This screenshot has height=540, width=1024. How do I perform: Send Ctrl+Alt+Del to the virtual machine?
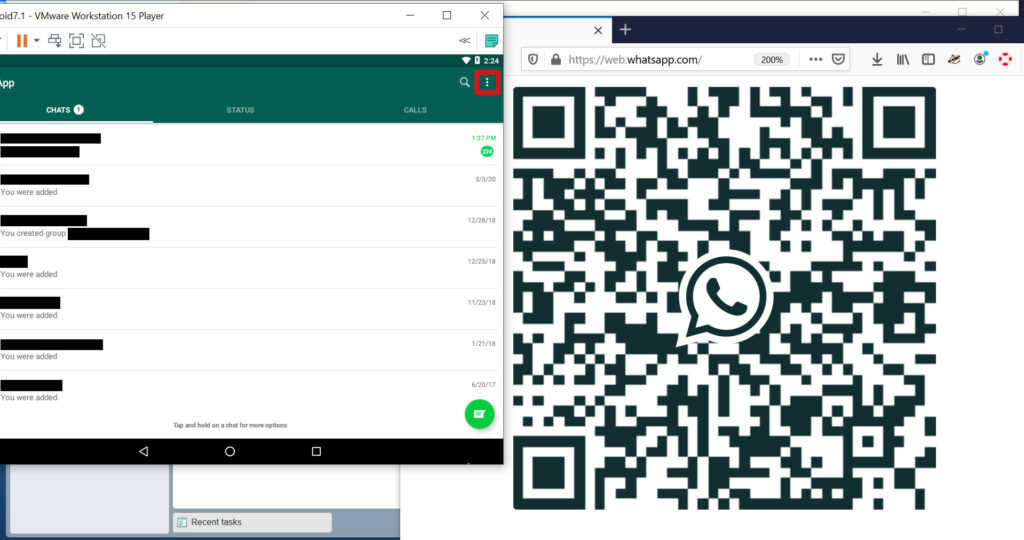55,40
